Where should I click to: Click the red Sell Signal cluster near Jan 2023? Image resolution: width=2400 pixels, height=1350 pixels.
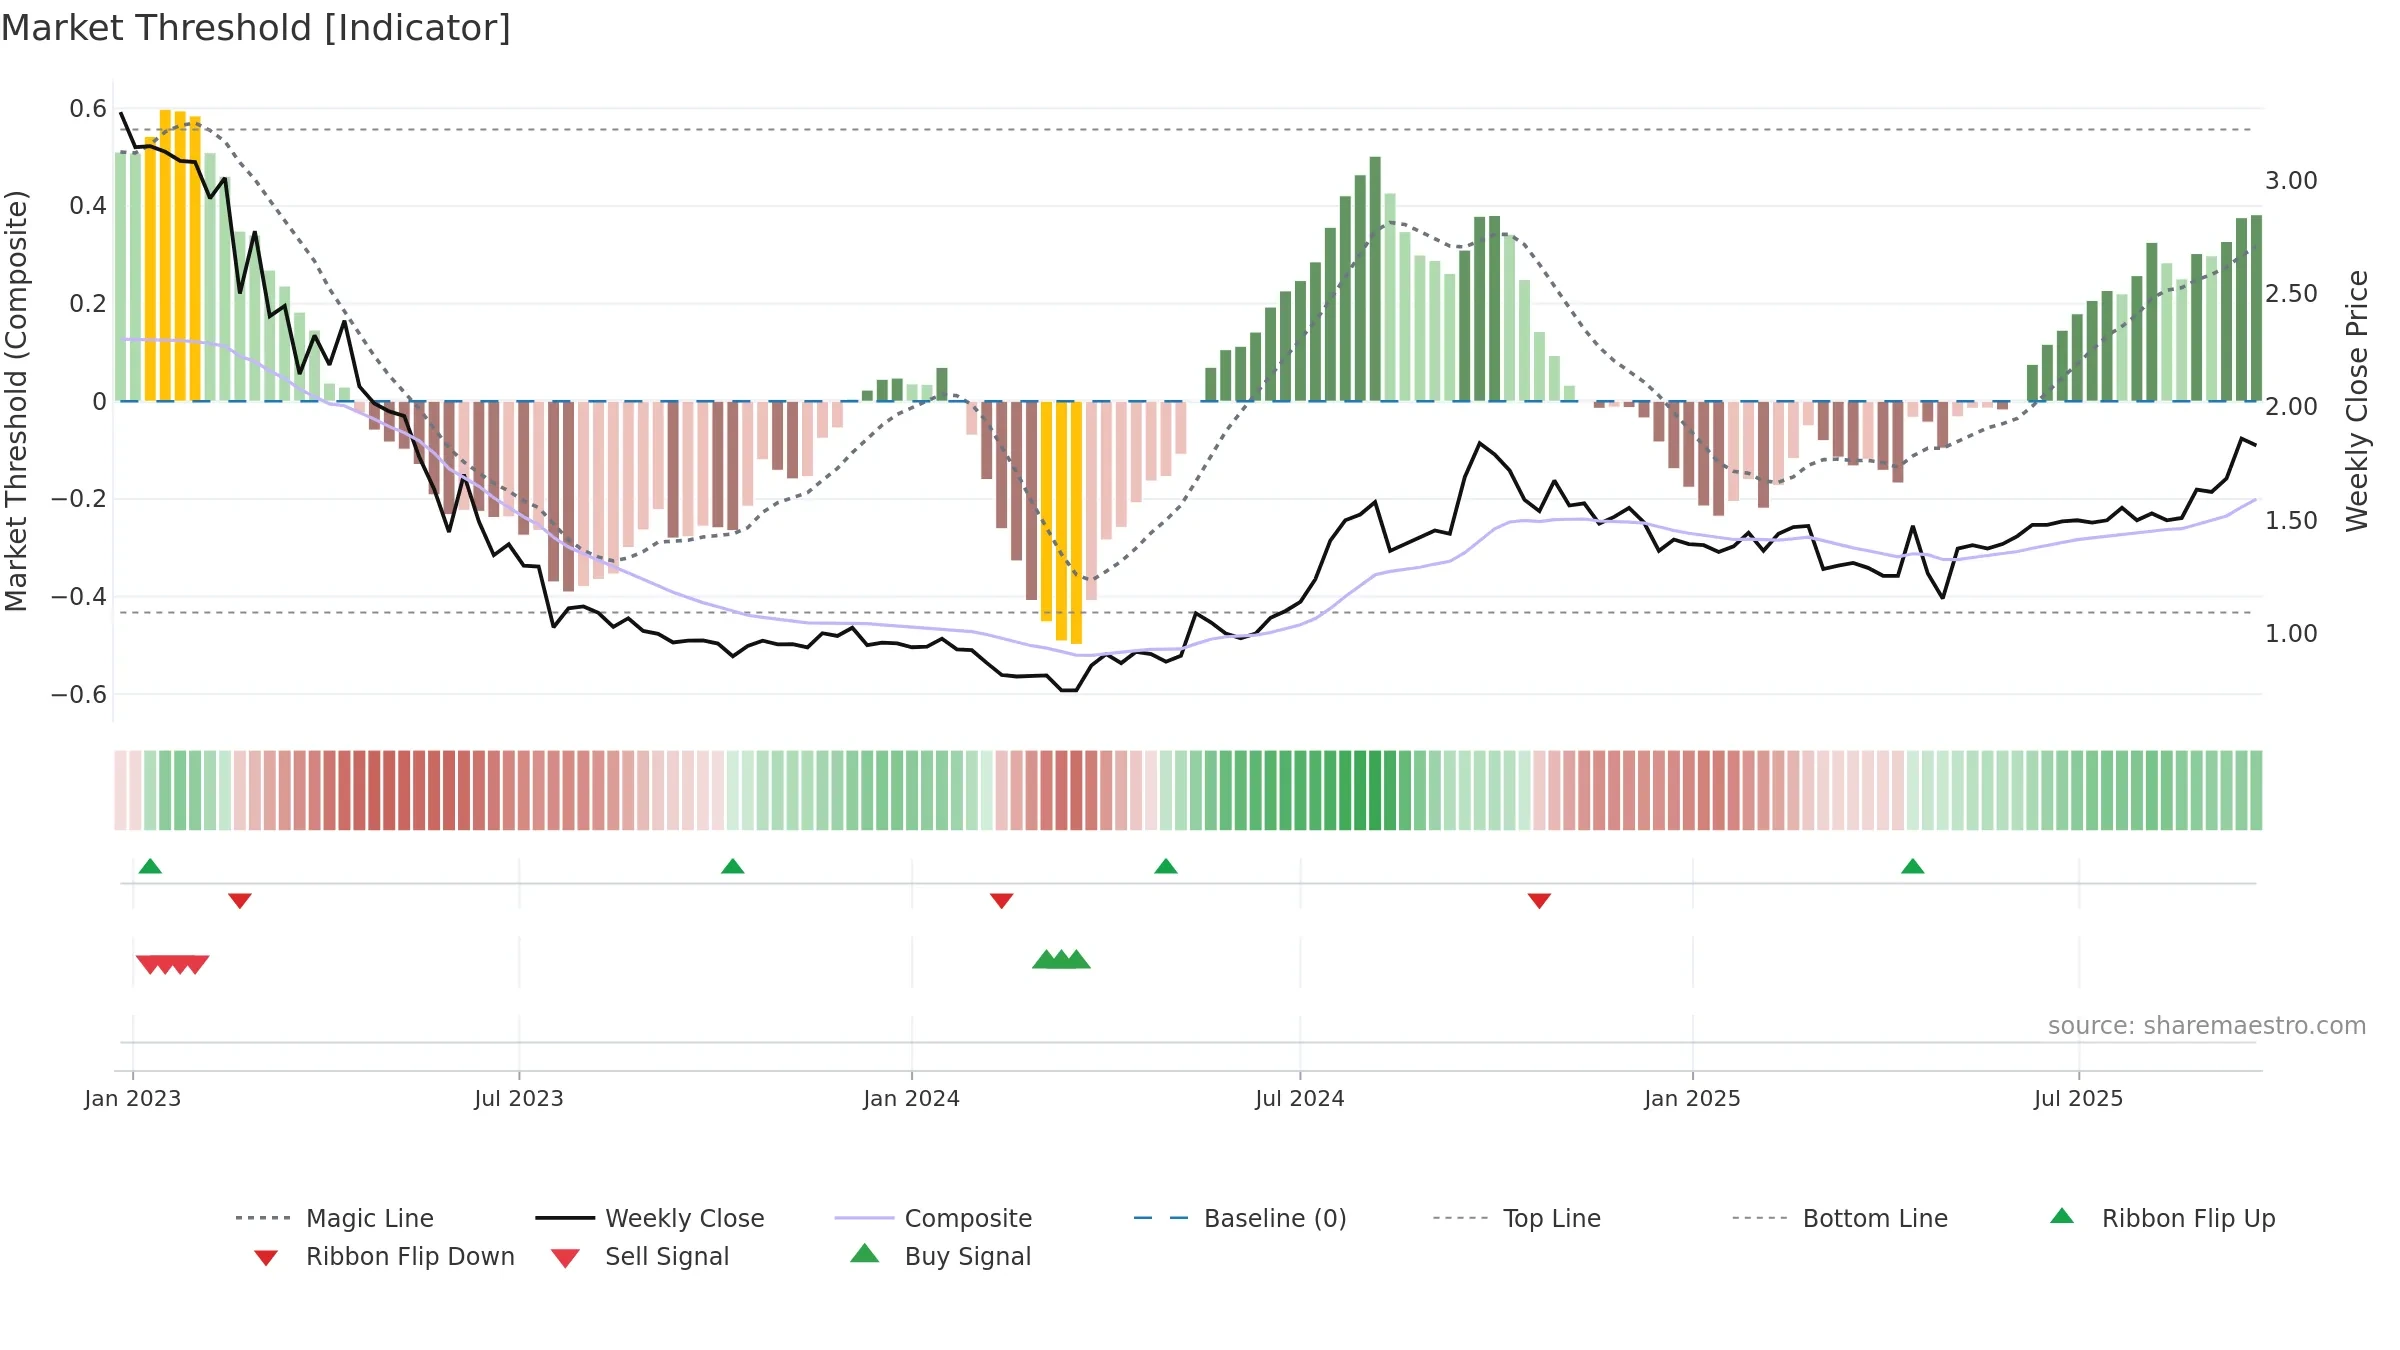point(172,965)
